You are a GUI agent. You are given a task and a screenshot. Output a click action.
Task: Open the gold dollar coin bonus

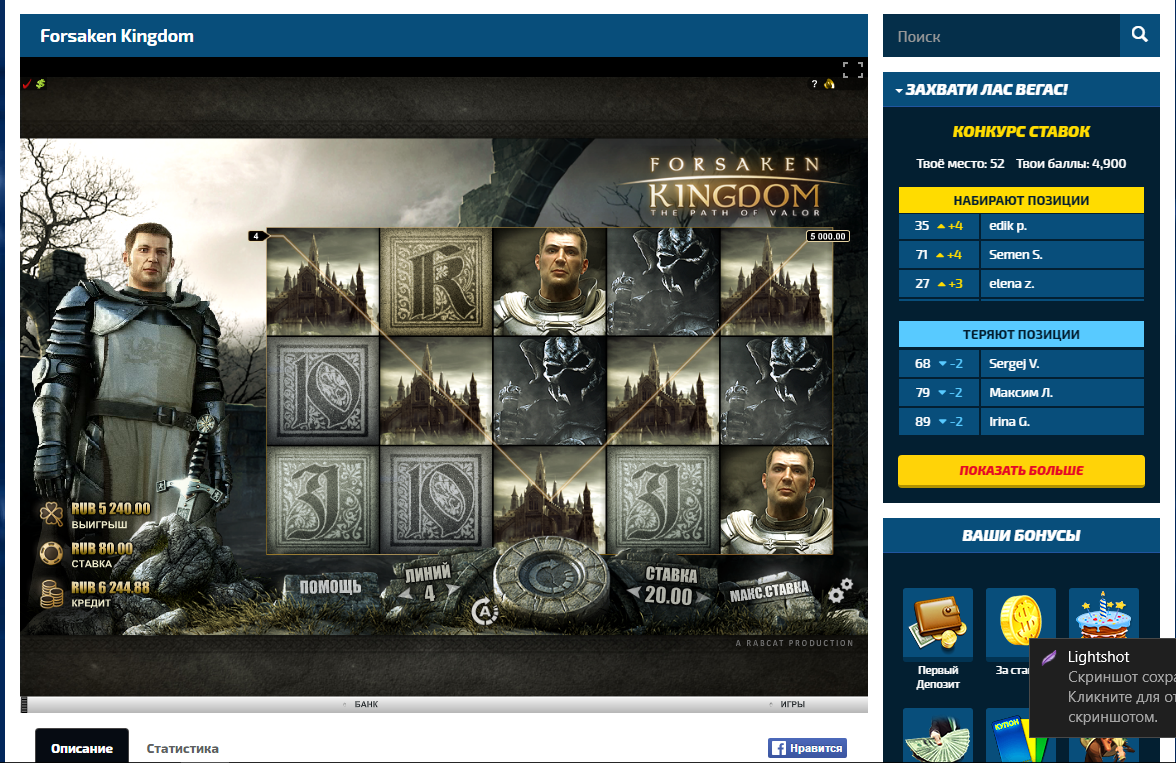1020,623
